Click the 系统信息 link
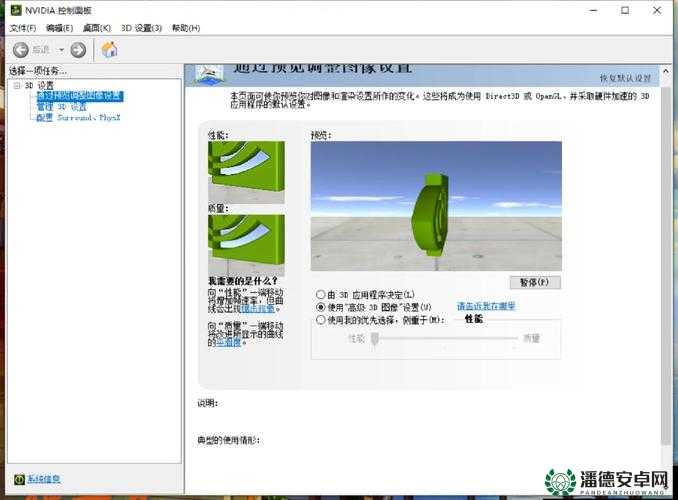This screenshot has height=500, width=678. point(44,479)
